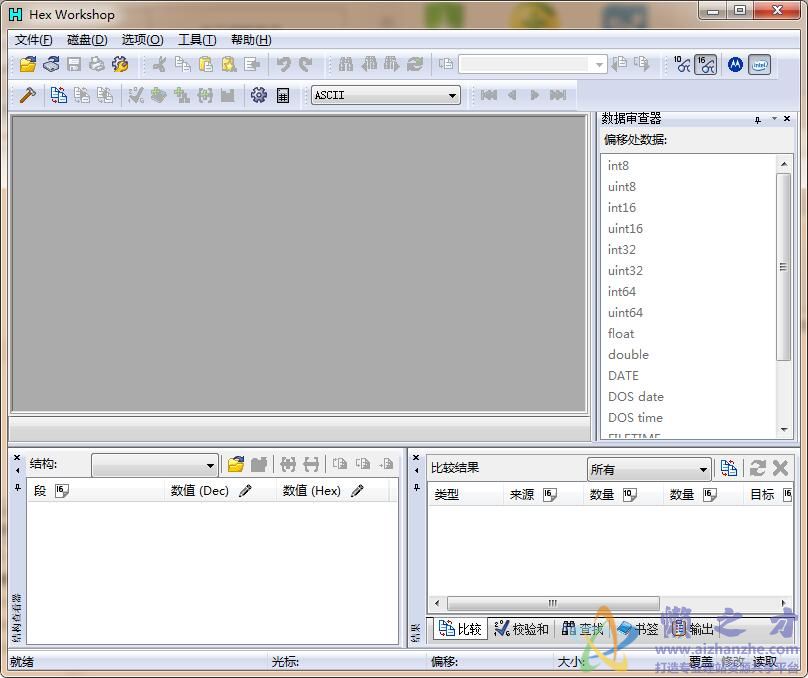The image size is (808, 678).
Task: Click the open file toolbar icon
Action: click(28, 64)
